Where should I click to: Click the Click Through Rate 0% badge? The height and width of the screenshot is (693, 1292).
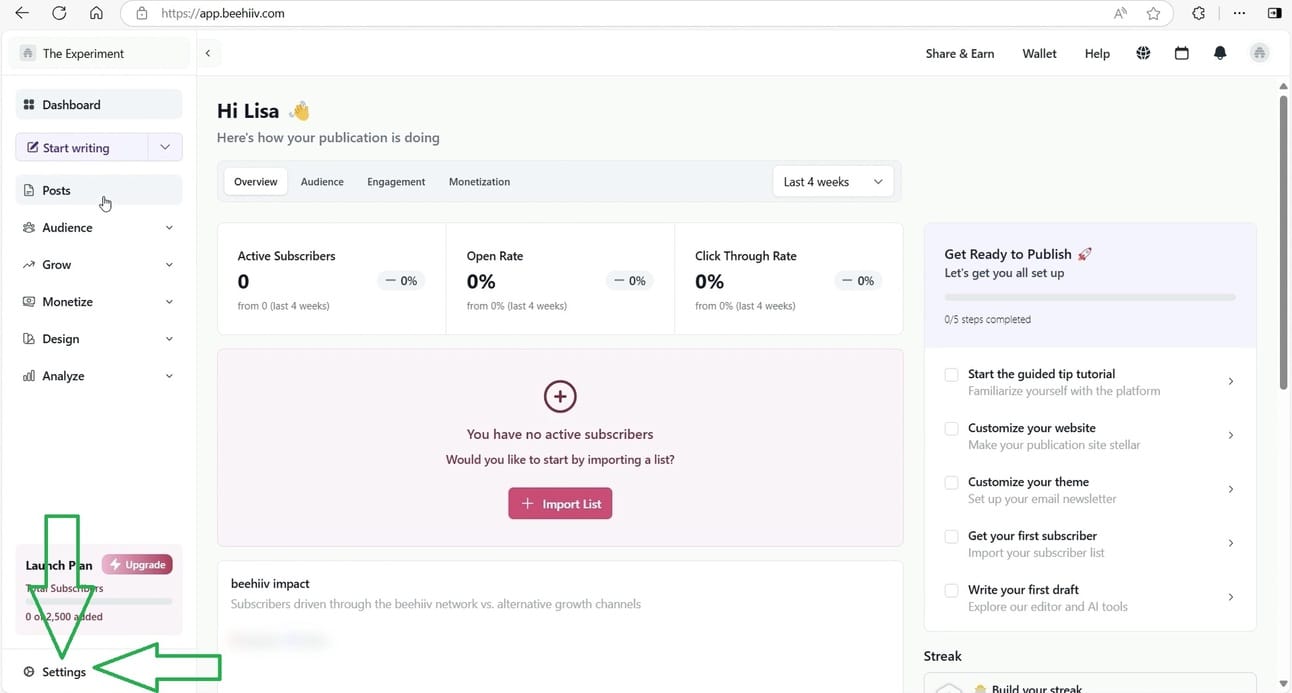click(858, 281)
